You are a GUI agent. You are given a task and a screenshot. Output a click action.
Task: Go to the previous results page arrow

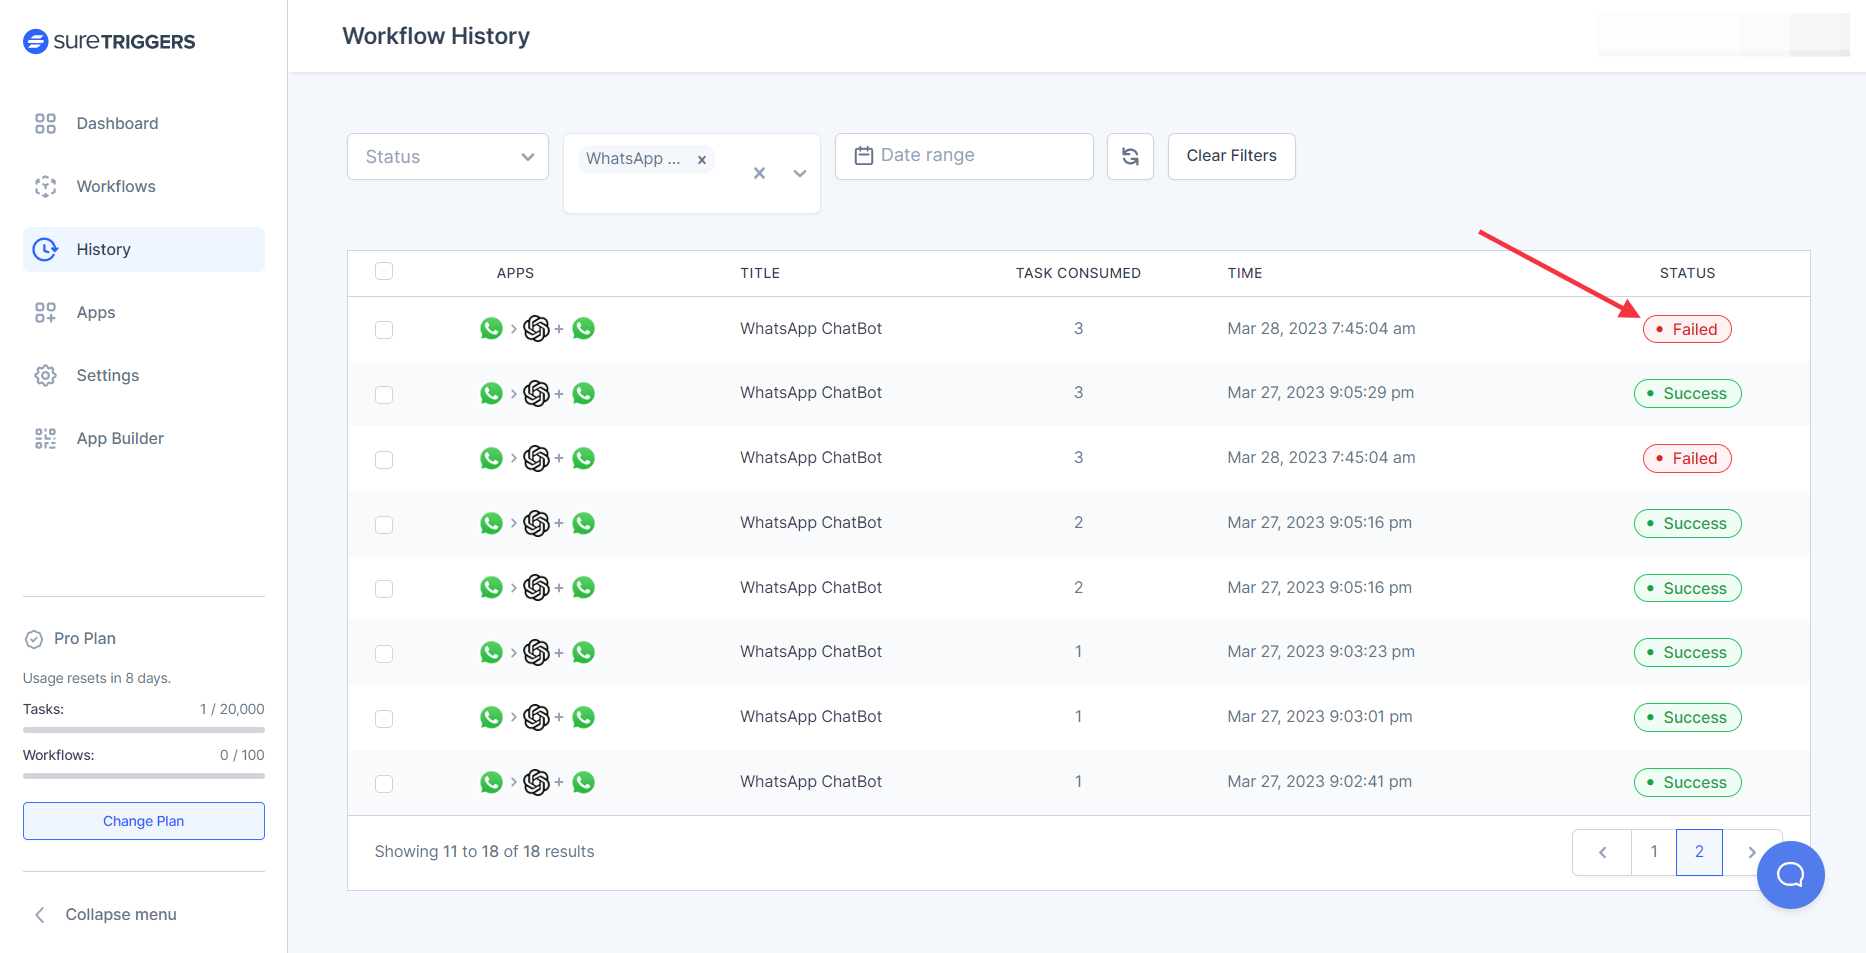tap(1602, 852)
